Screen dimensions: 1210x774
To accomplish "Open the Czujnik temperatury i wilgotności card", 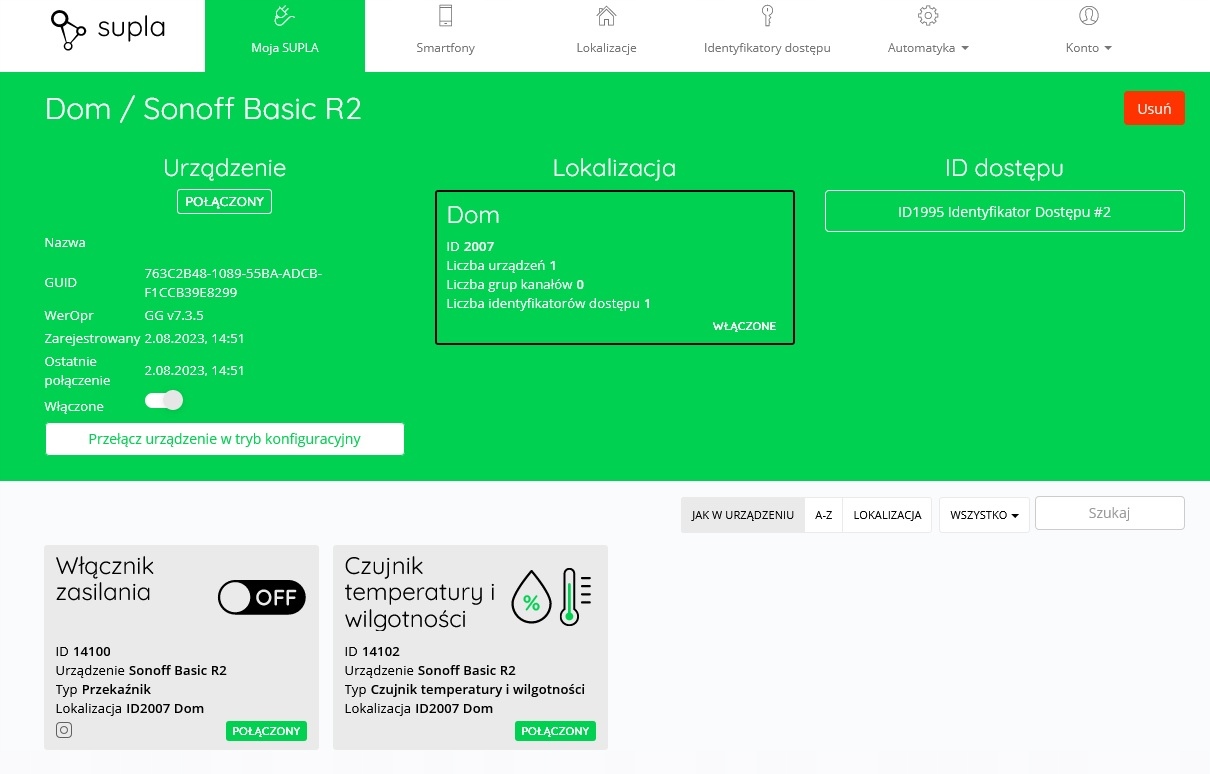I will 470,647.
